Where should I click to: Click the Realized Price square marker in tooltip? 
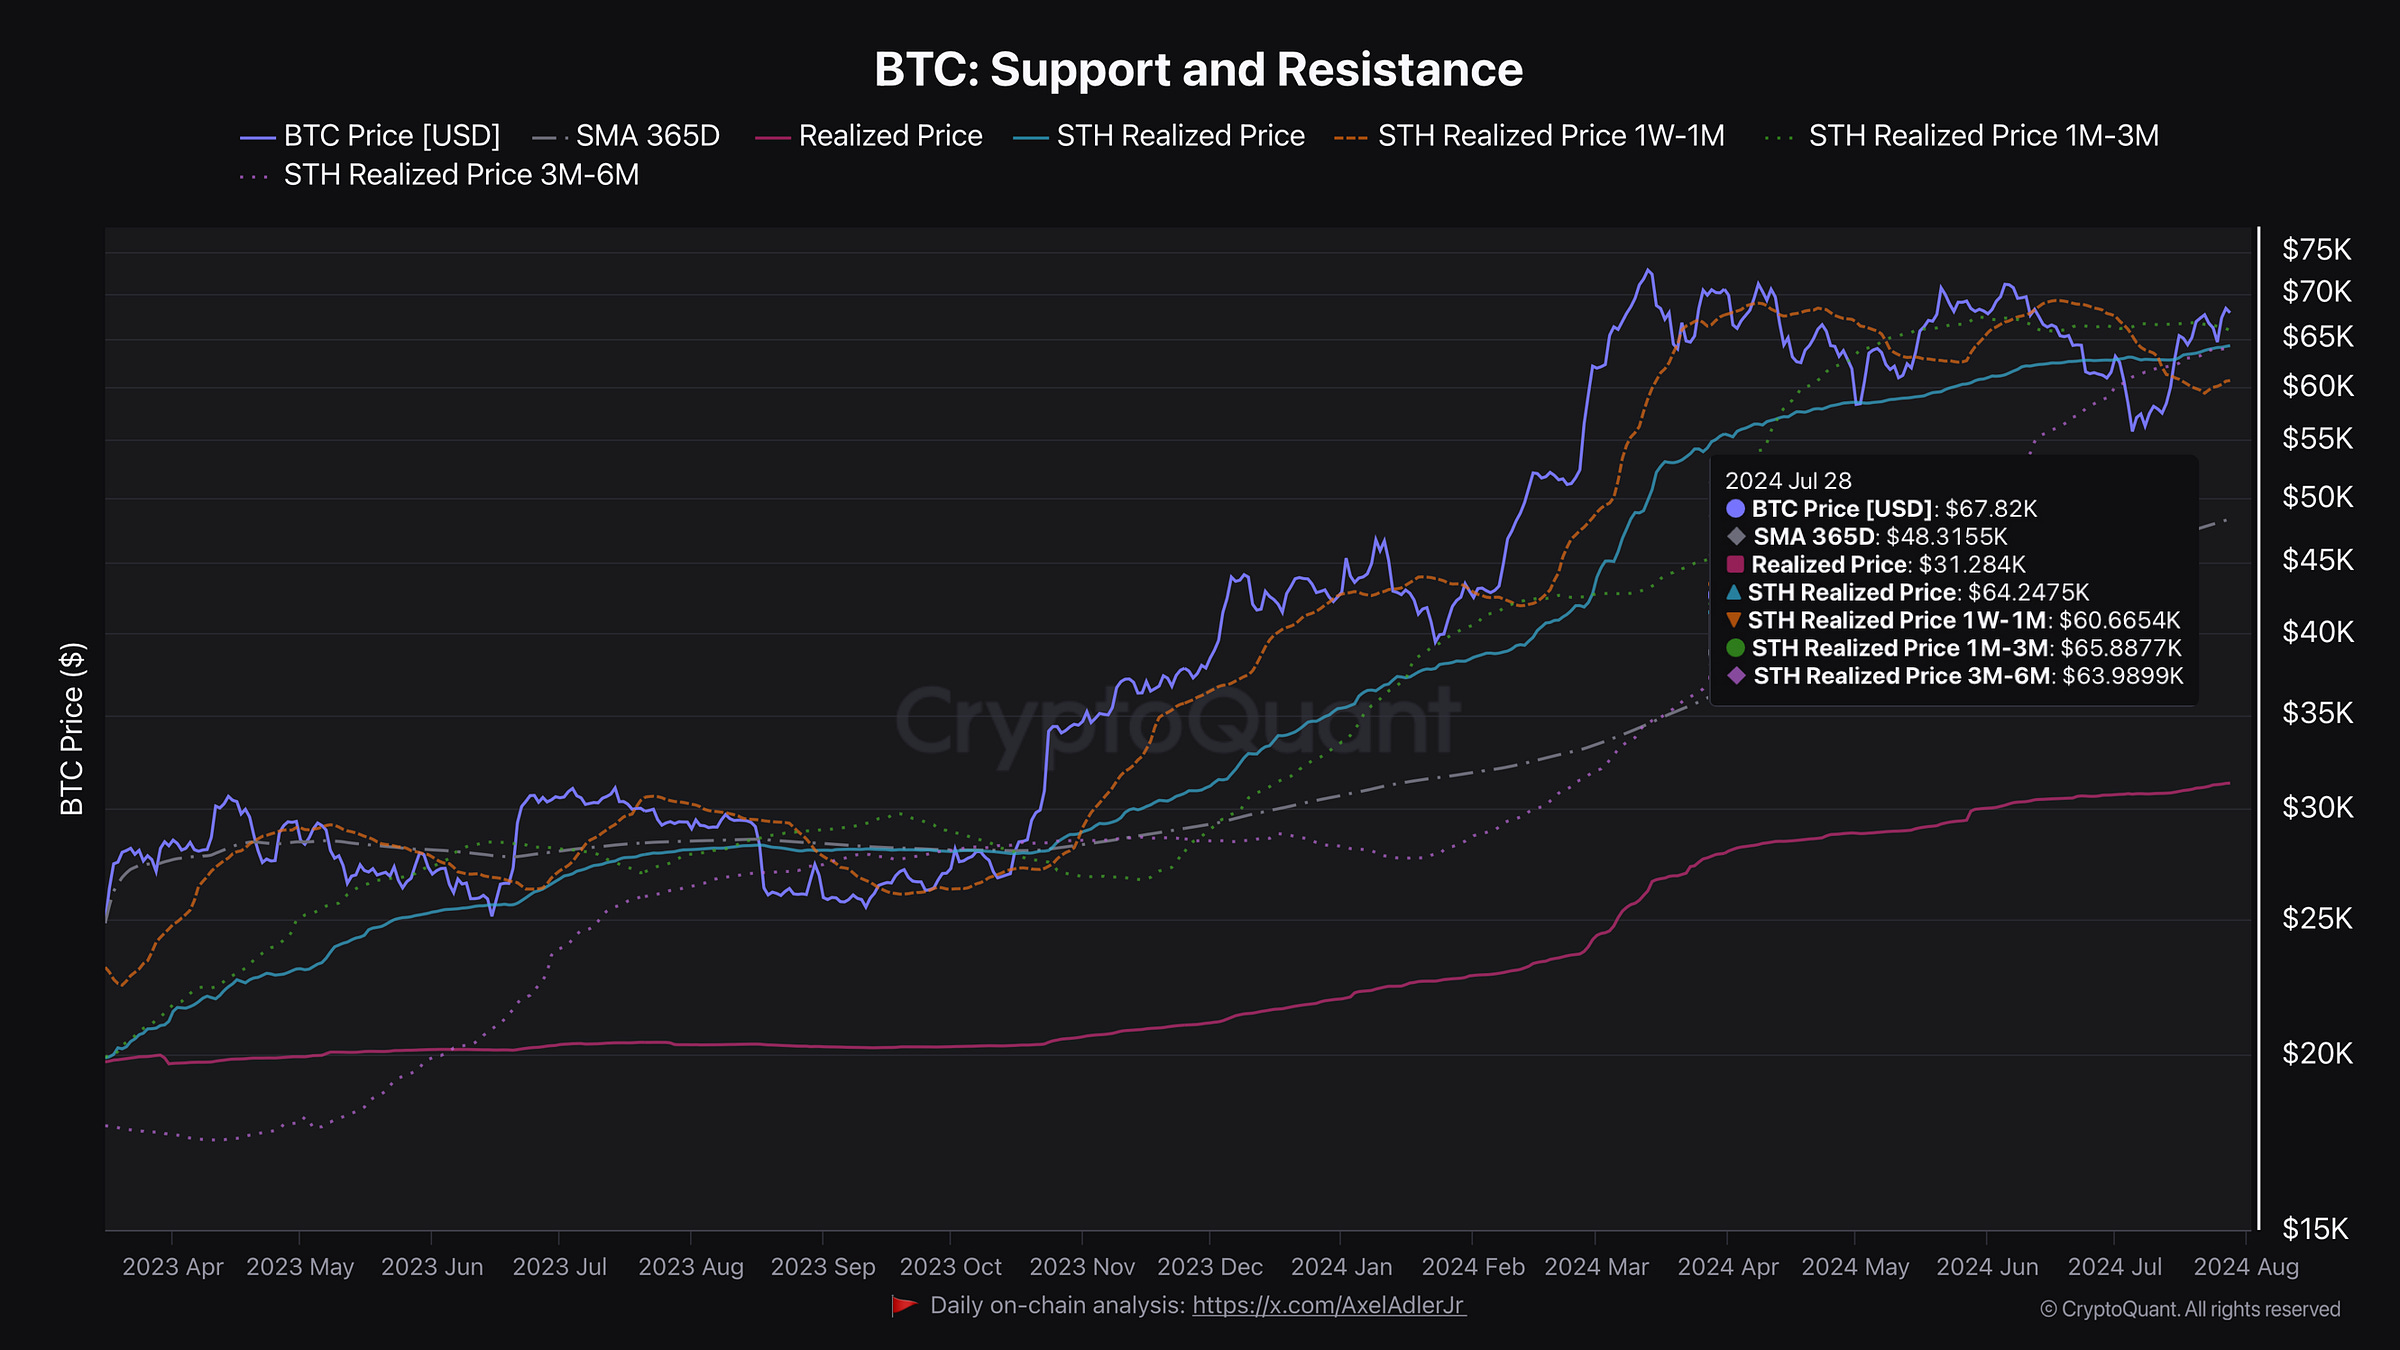(x=1735, y=565)
